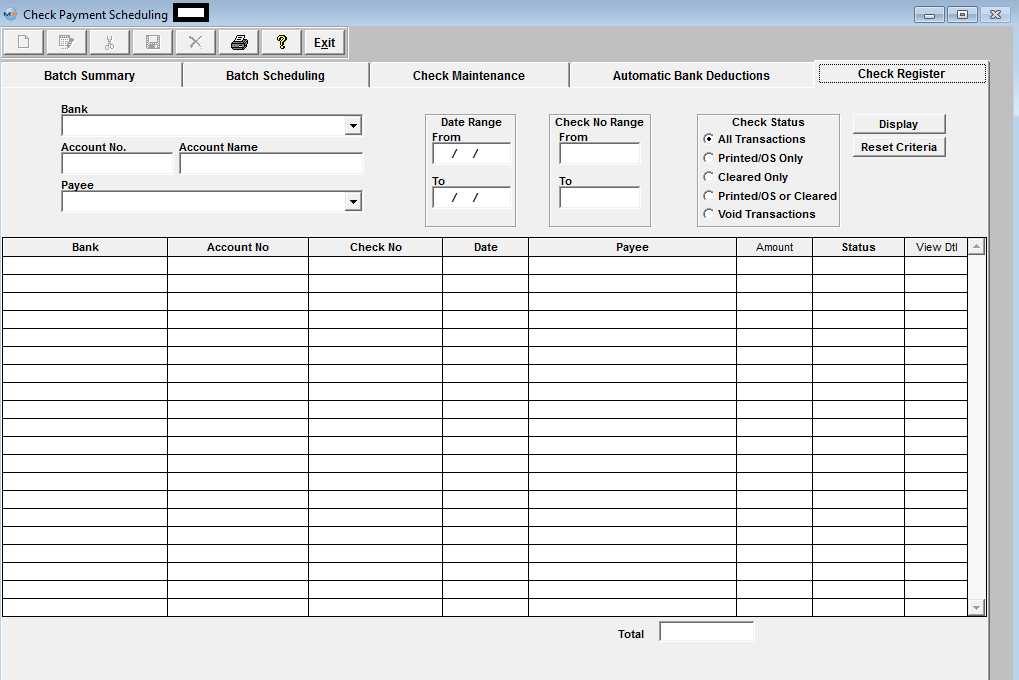This screenshot has height=680, width=1019.
Task: Open the Payee dropdown arrow
Action: (353, 202)
